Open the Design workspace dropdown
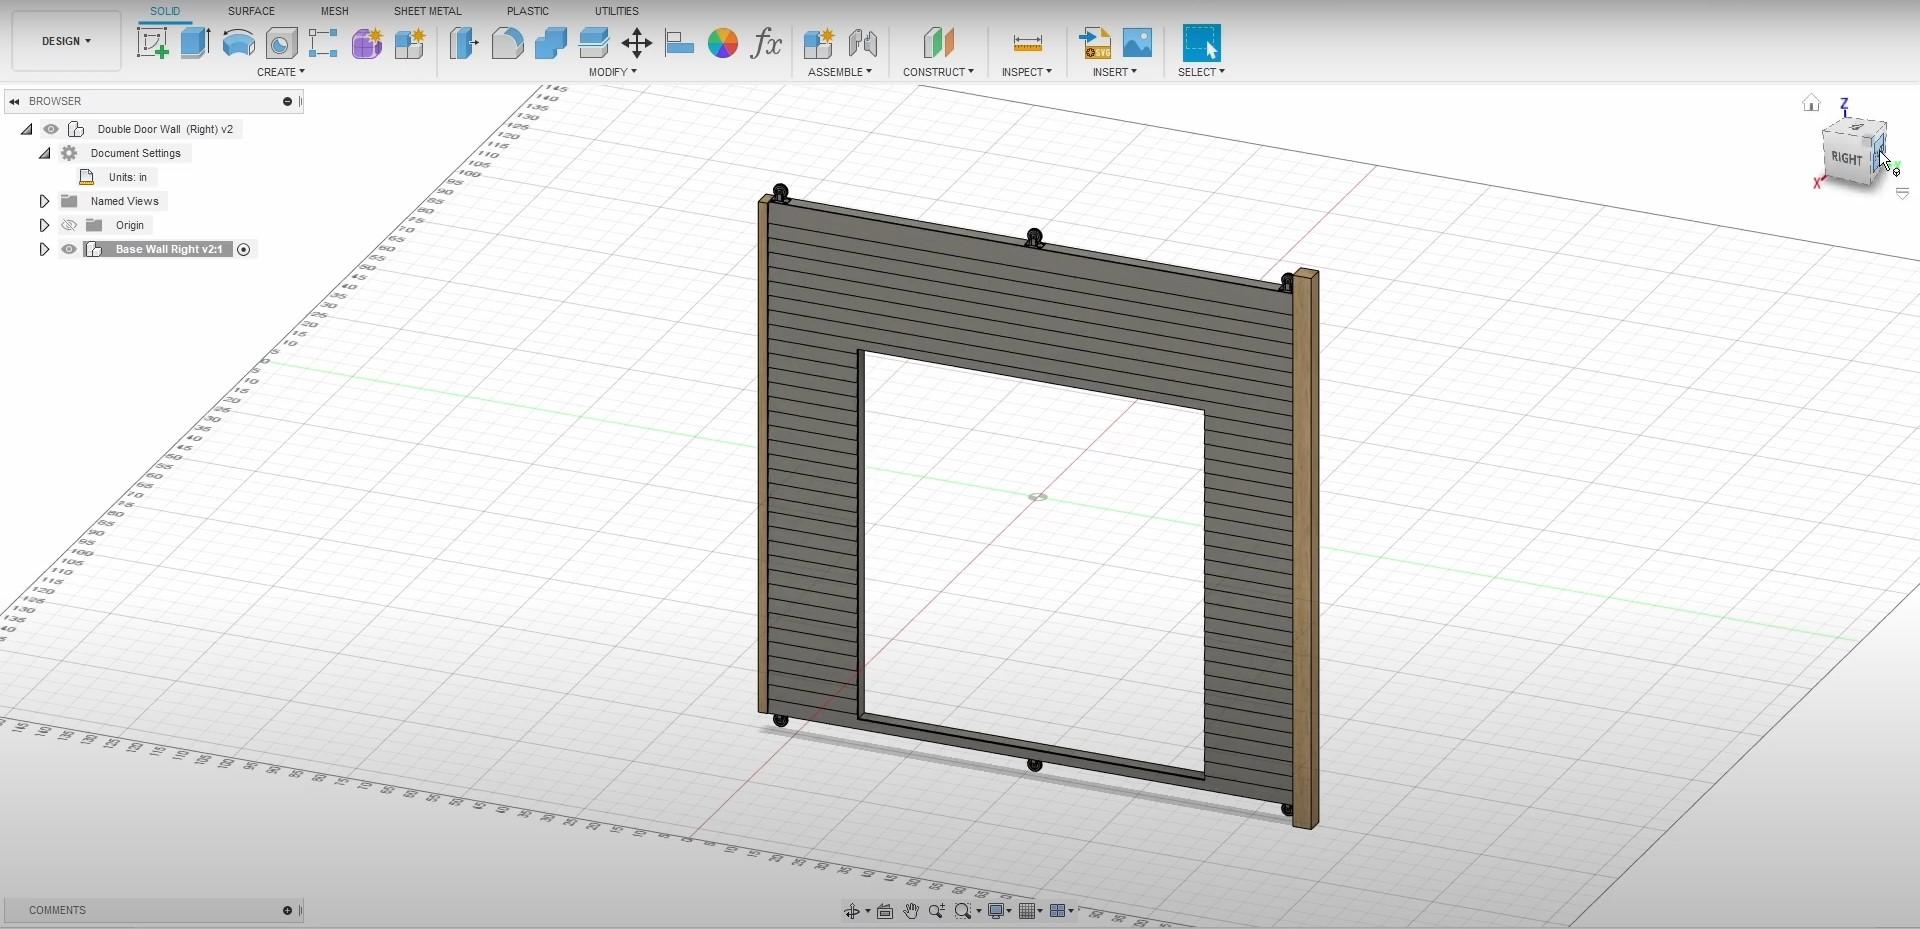The image size is (1920, 929). pos(66,41)
